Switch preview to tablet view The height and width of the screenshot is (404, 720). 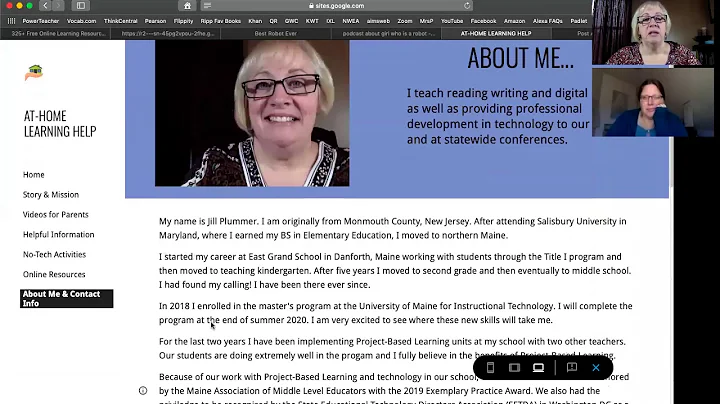(x=514, y=368)
